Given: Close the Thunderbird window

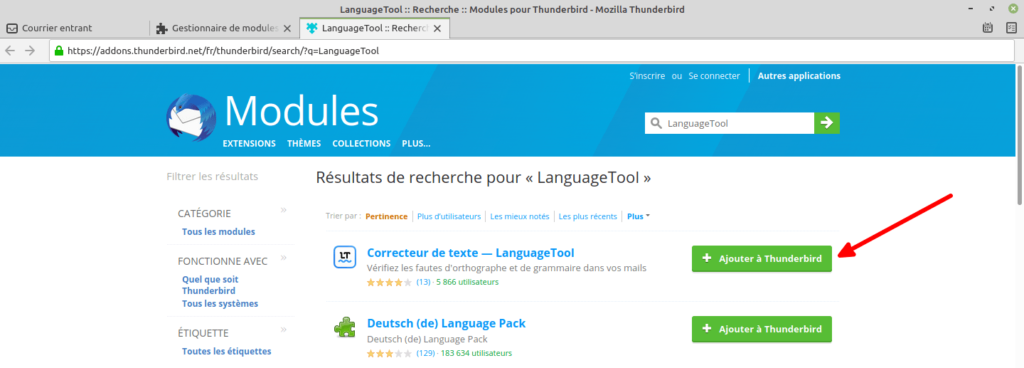Looking at the screenshot, I should click(x=1014, y=8).
